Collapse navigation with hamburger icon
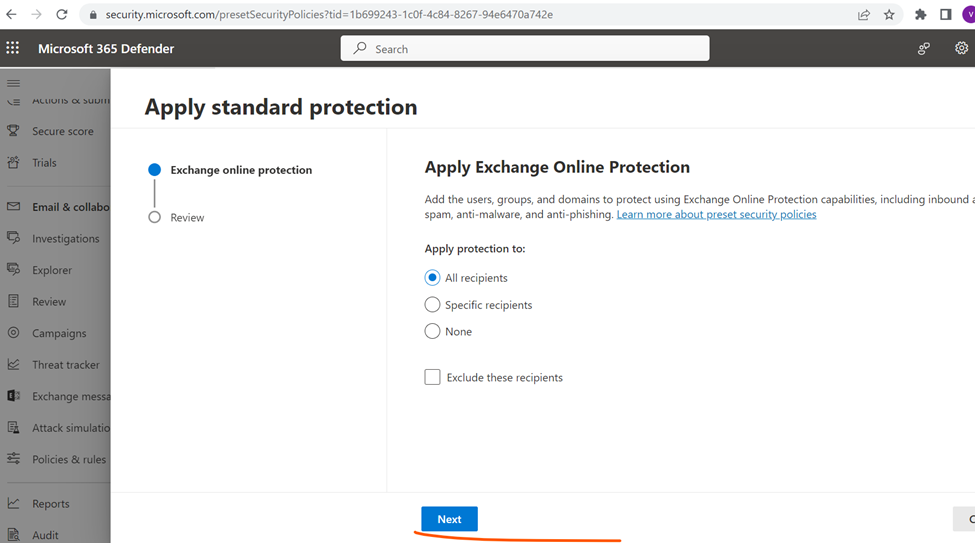This screenshot has width=975, height=543. 14,83
